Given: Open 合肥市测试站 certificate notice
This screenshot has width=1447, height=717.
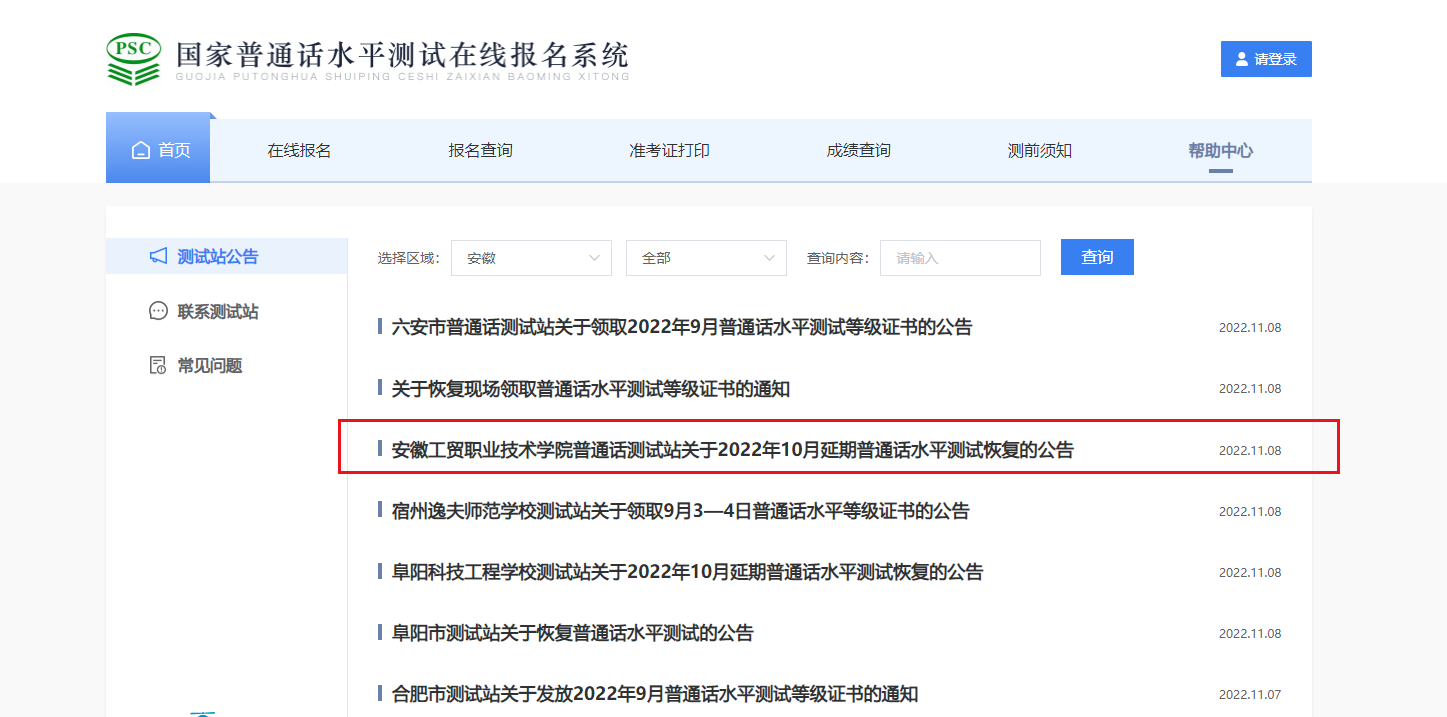Looking at the screenshot, I should coord(655,694).
